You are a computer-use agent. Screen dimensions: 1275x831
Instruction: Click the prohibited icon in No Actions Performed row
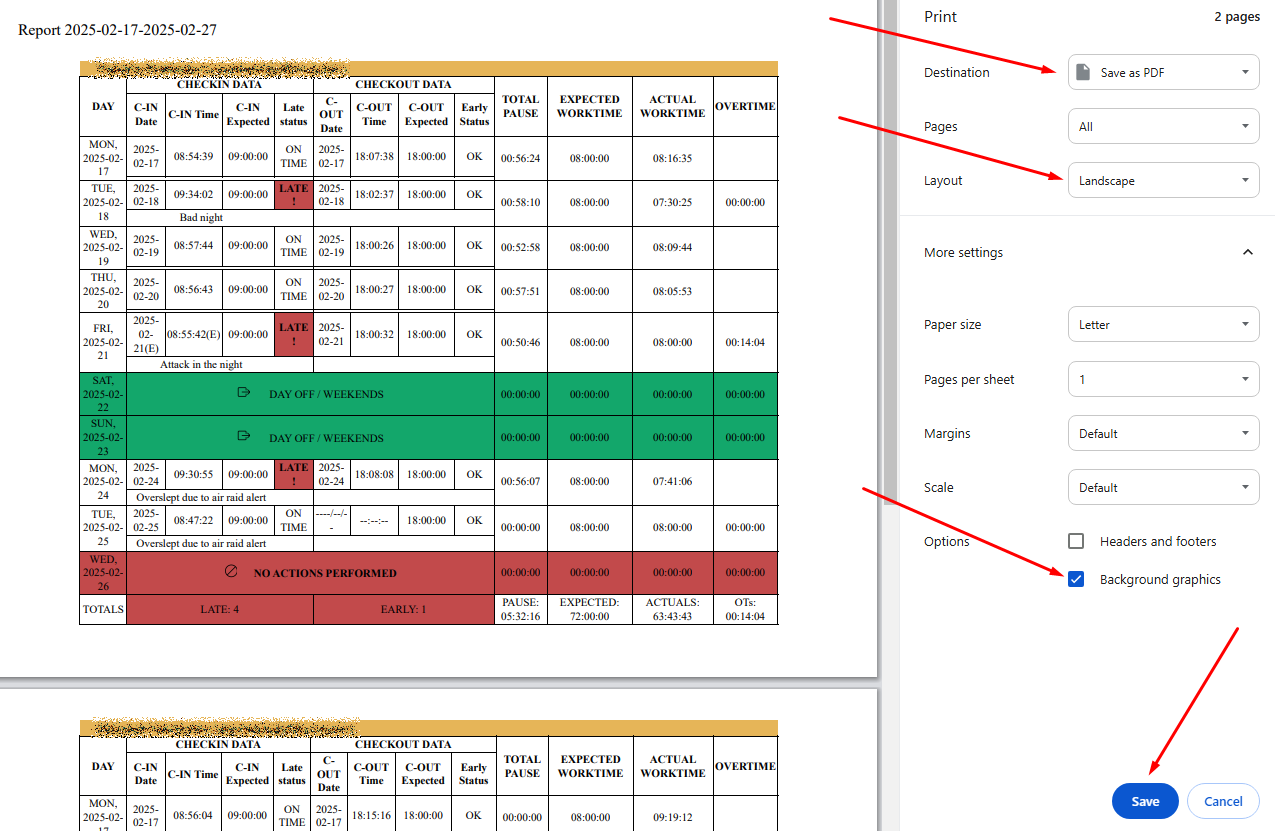(x=231, y=572)
